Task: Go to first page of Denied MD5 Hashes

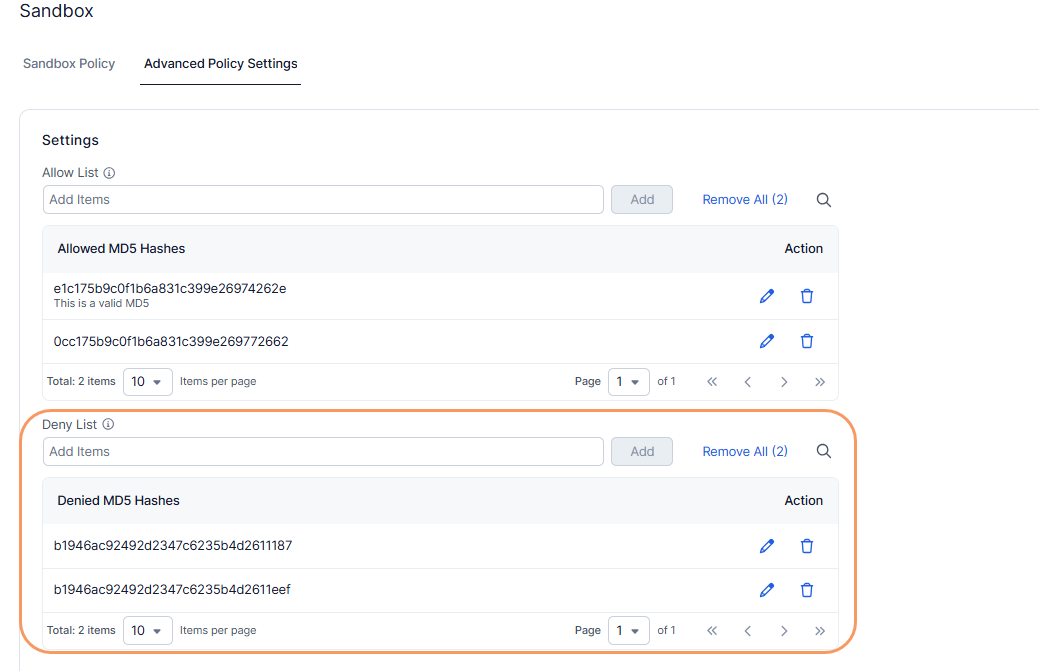Action: (712, 631)
